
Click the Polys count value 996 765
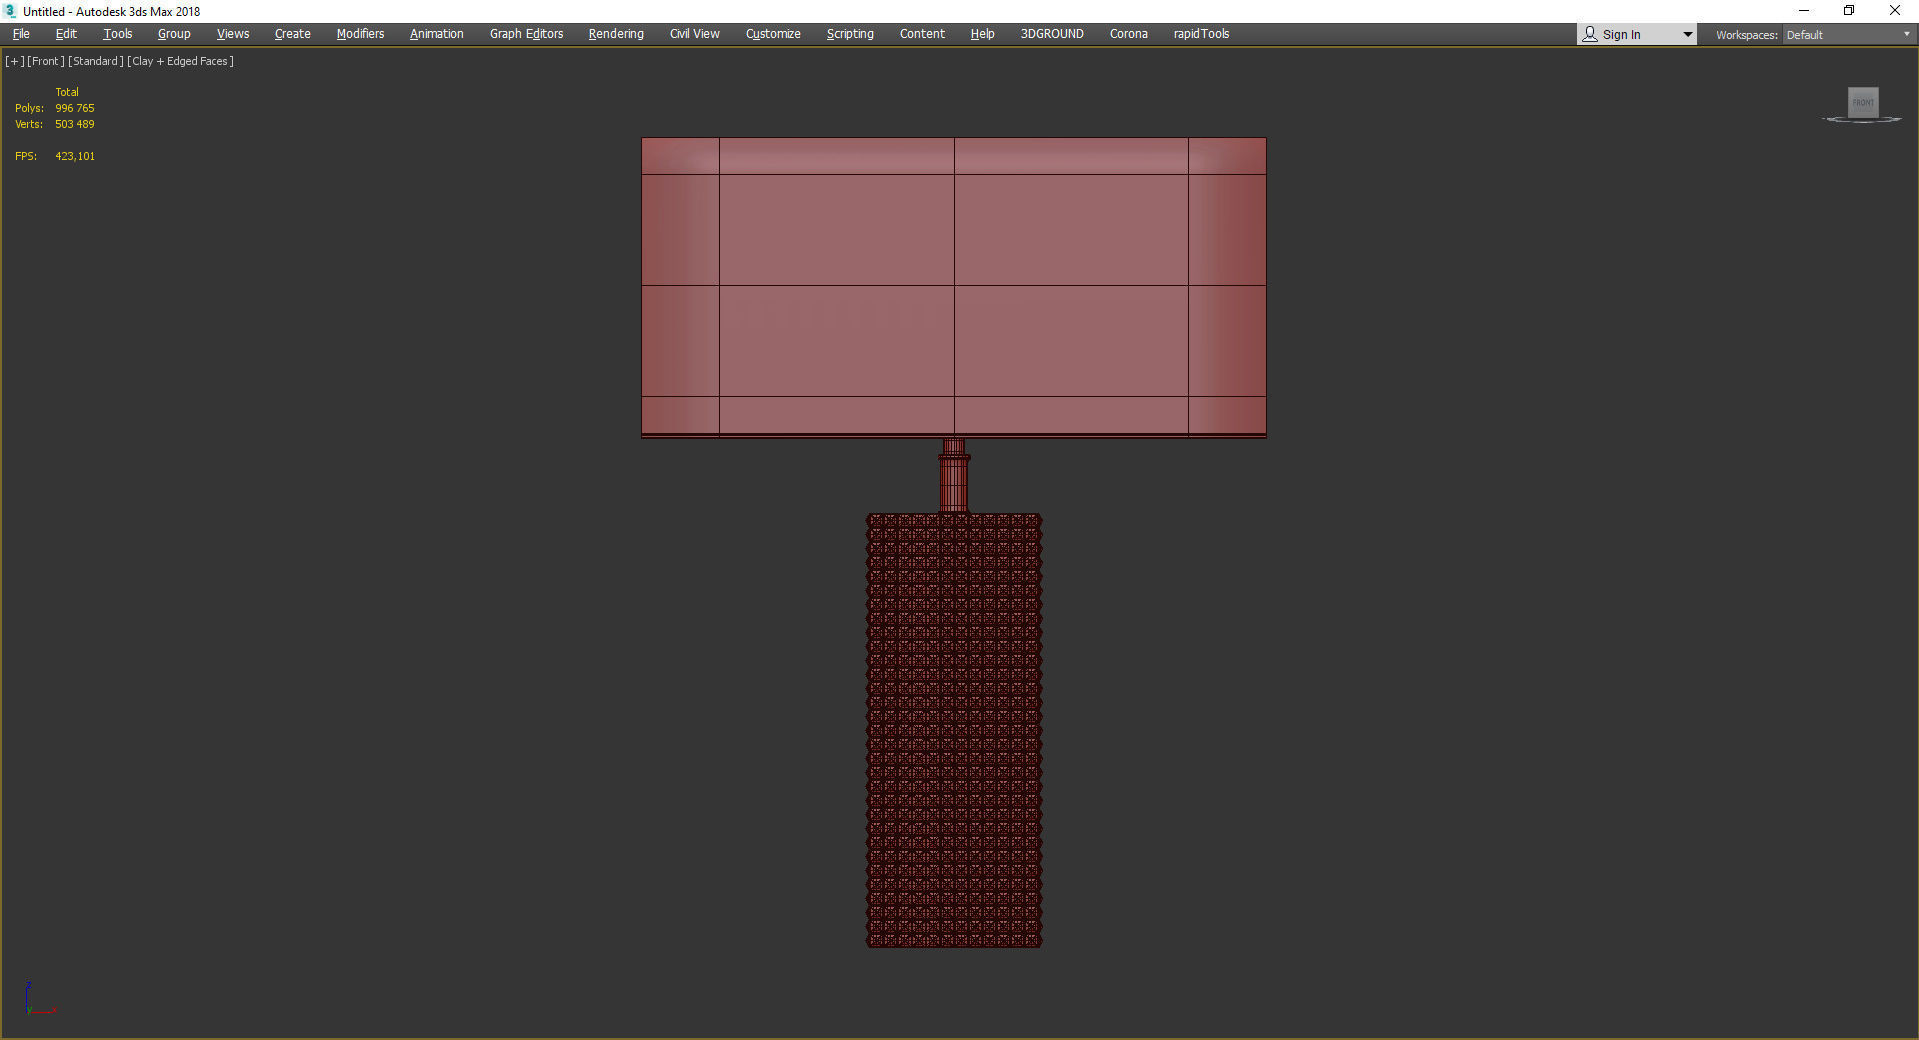click(75, 108)
